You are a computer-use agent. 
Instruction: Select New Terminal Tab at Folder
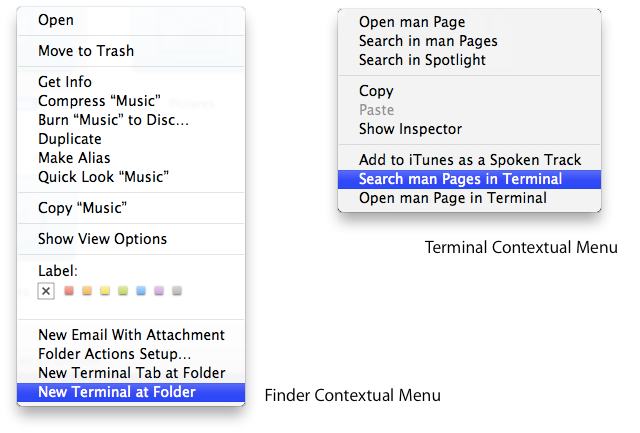tap(130, 373)
